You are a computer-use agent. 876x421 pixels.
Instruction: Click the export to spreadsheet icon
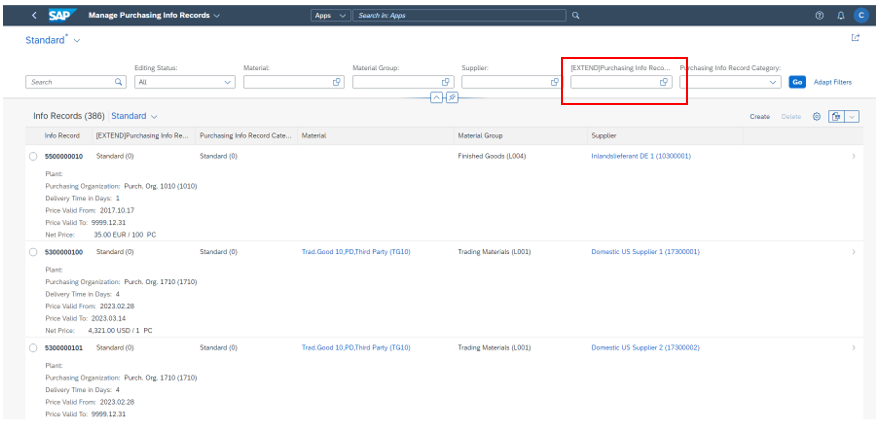836,117
